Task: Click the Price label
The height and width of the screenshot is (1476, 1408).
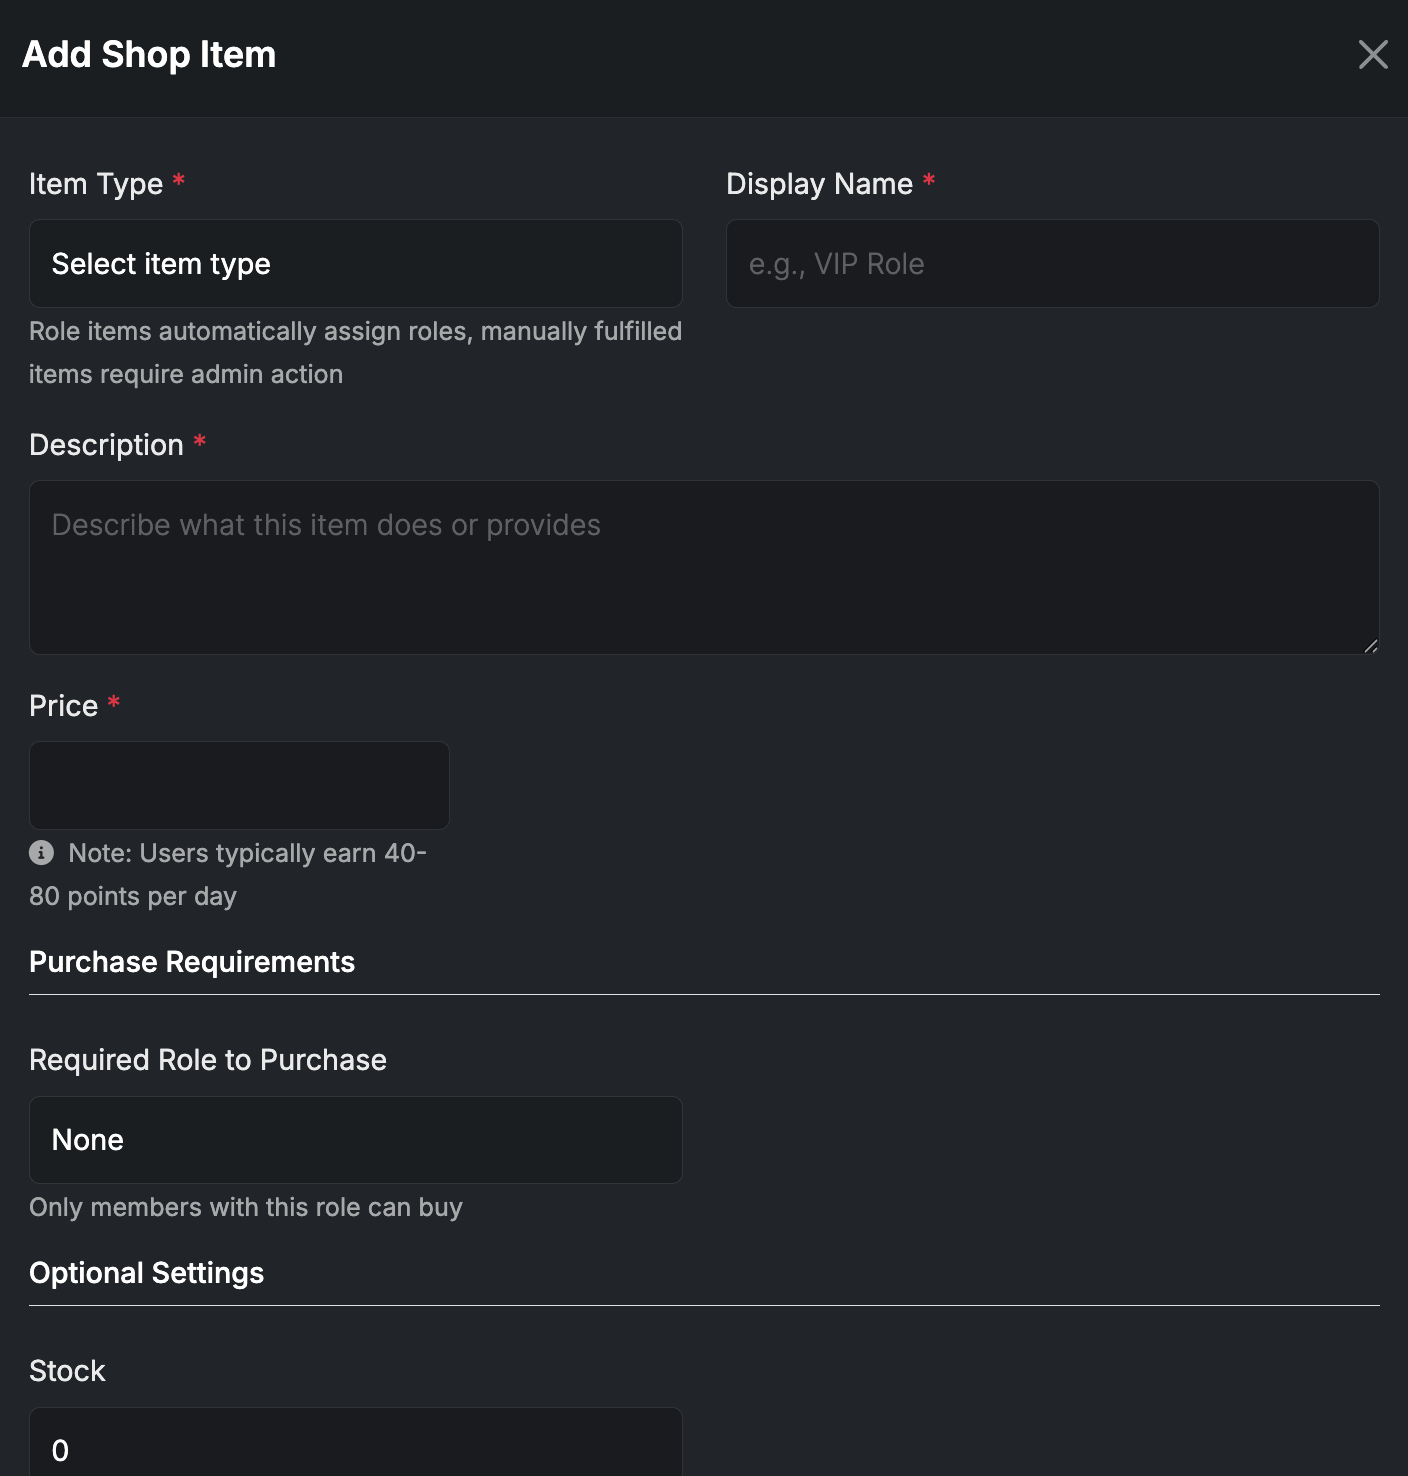Action: (63, 706)
